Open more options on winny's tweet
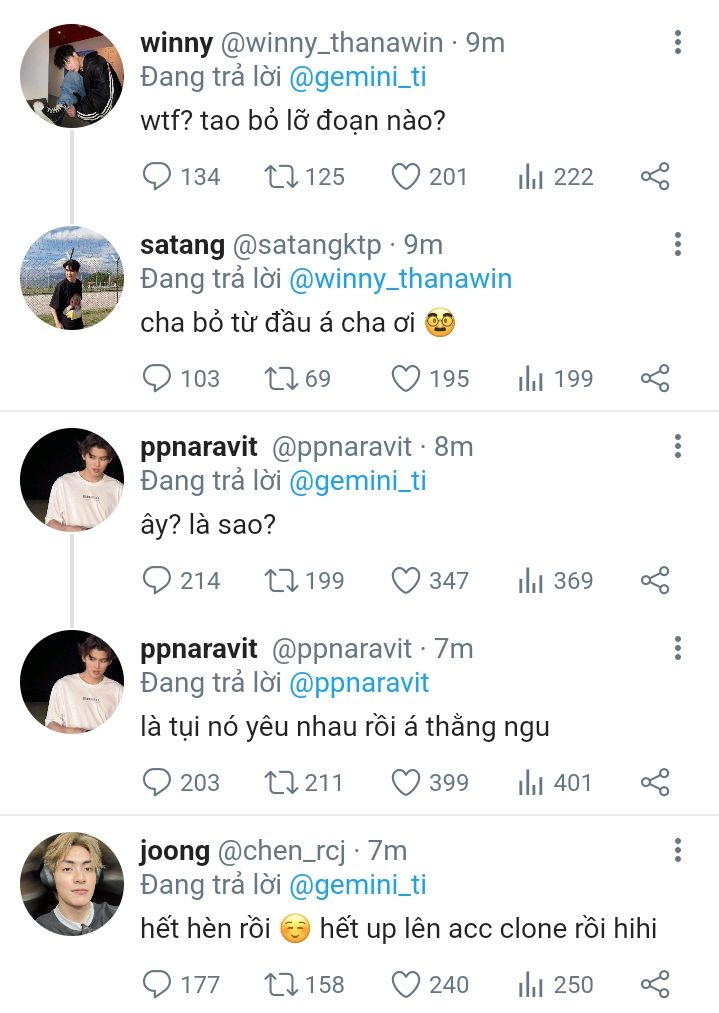Image resolution: width=719 pixels, height=1013 pixels. (x=678, y=42)
